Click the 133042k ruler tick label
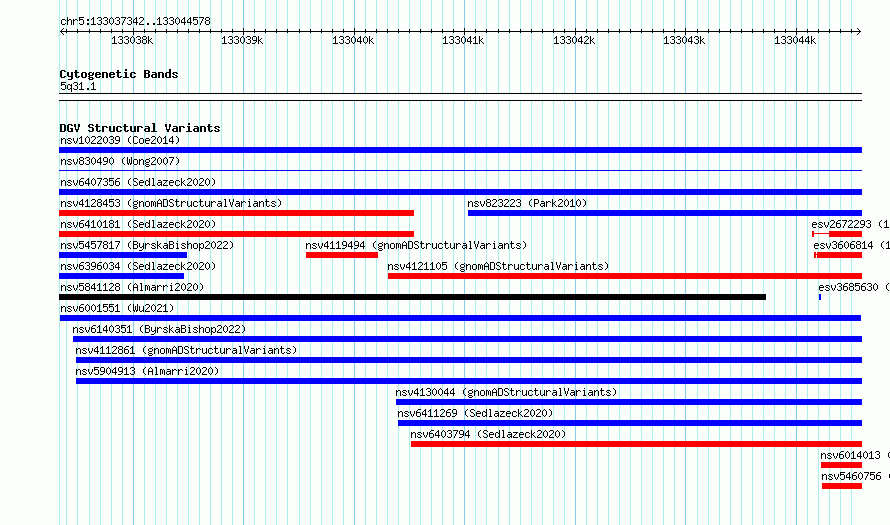890x525 pixels. tap(574, 40)
